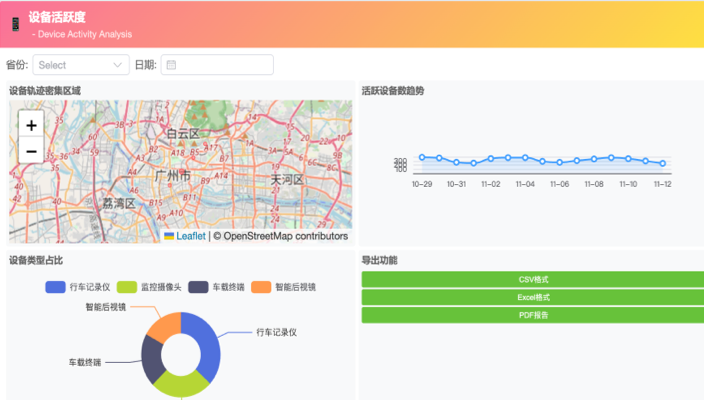Click the orange 智能后视镜 donut slice
The width and height of the screenshot is (704, 400).
coord(167,326)
